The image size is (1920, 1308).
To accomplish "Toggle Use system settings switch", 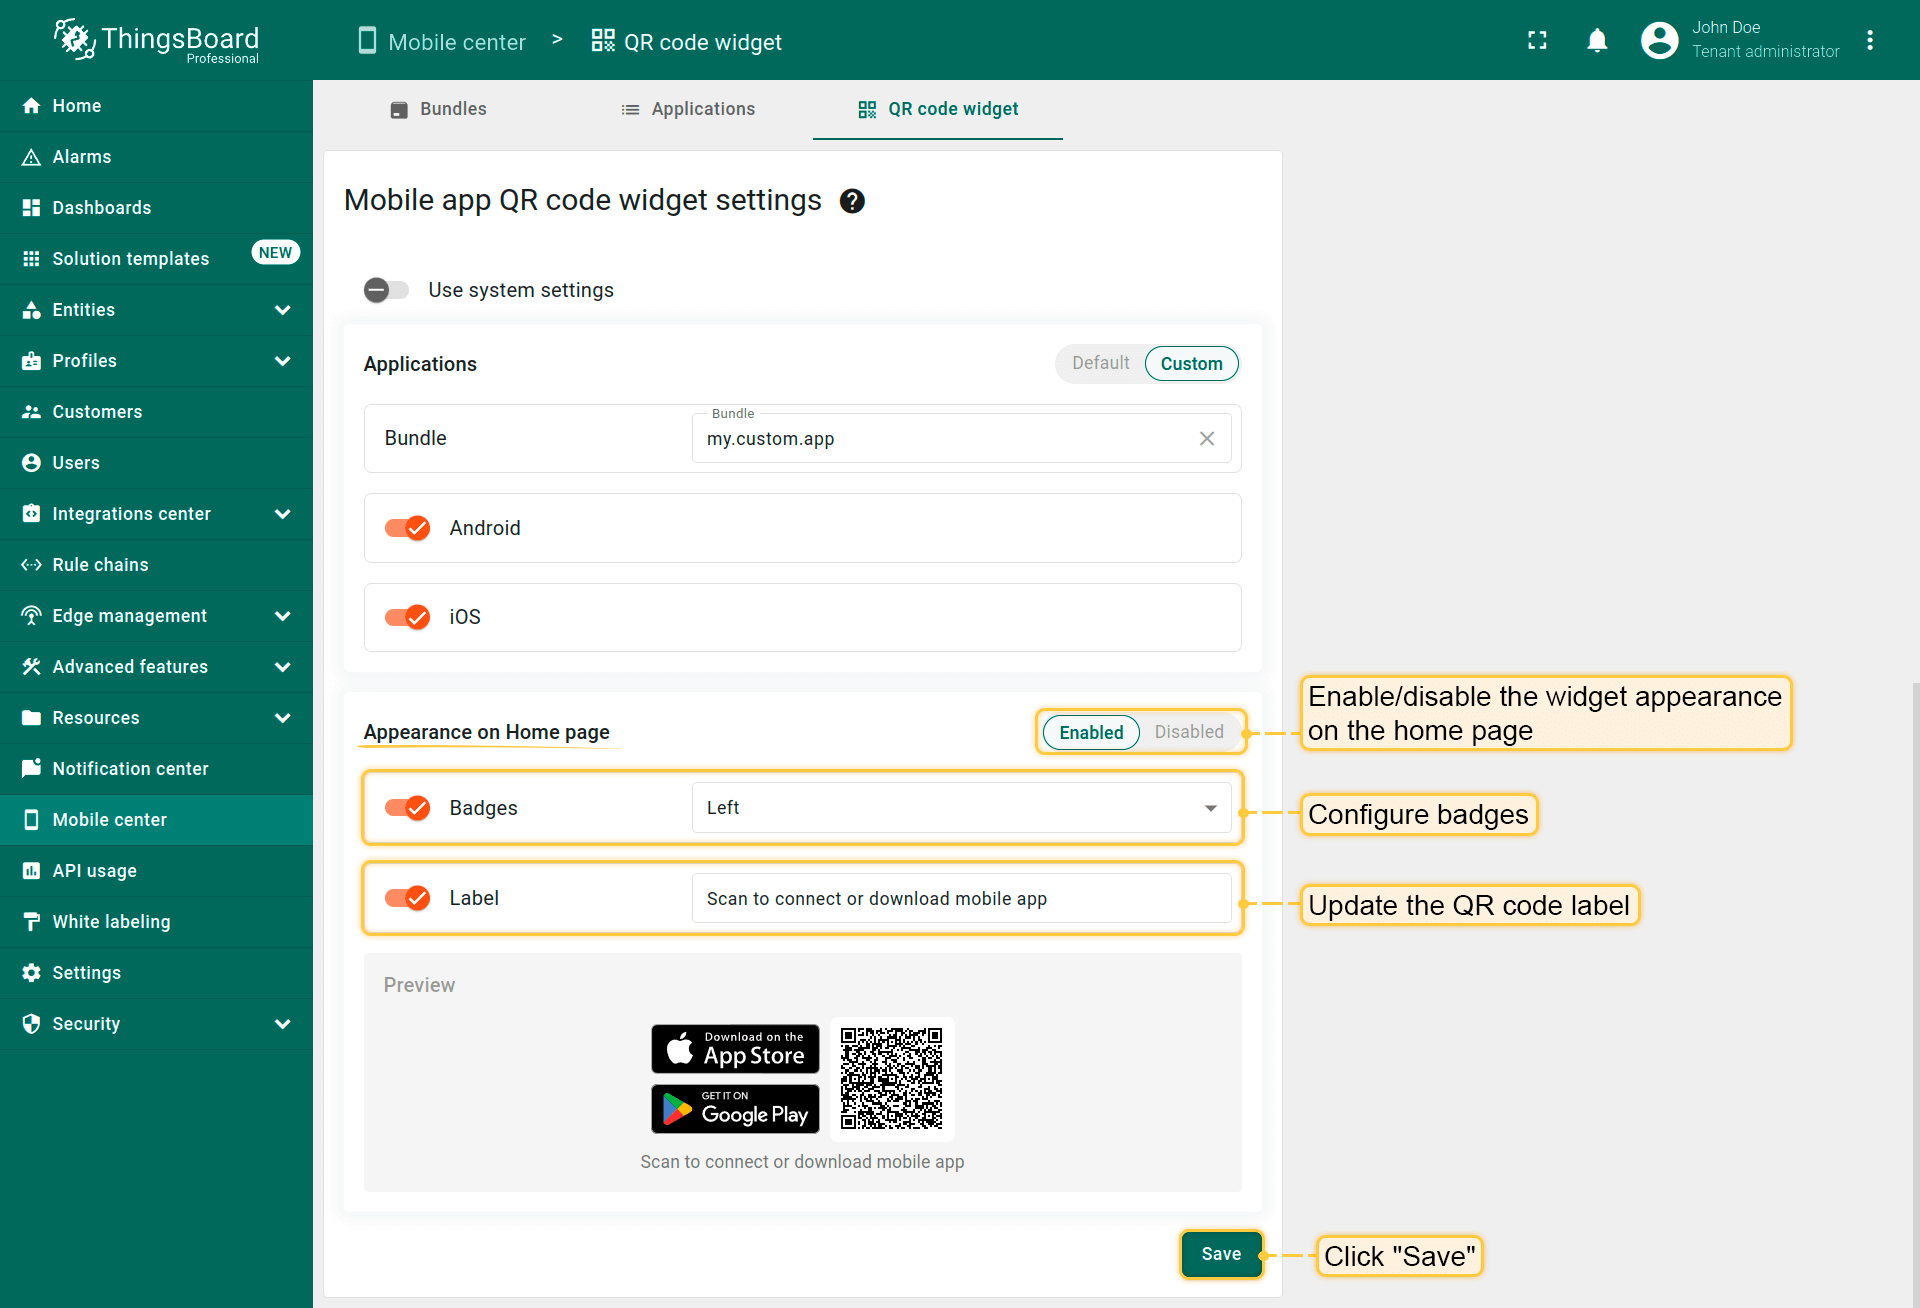I will pyautogui.click(x=386, y=290).
